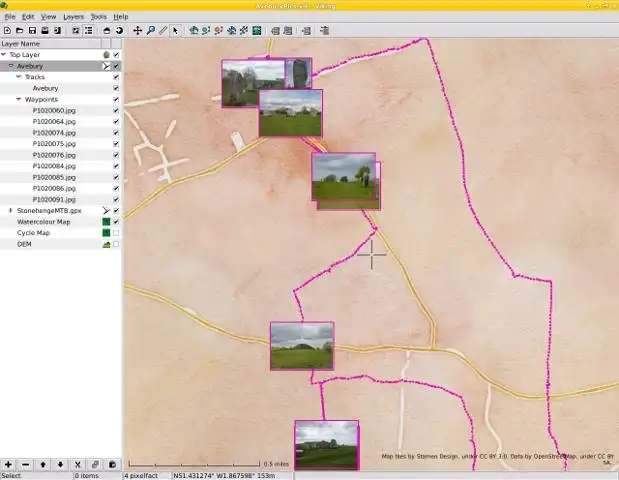Enable the Cyclo Map layer checkbox
This screenshot has height=480, width=619.
click(x=116, y=233)
